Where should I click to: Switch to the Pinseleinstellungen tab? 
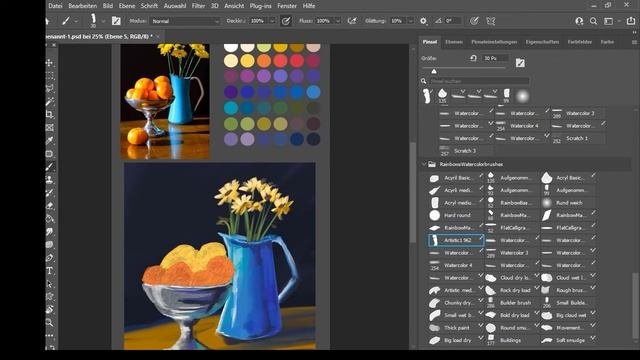(x=494, y=42)
